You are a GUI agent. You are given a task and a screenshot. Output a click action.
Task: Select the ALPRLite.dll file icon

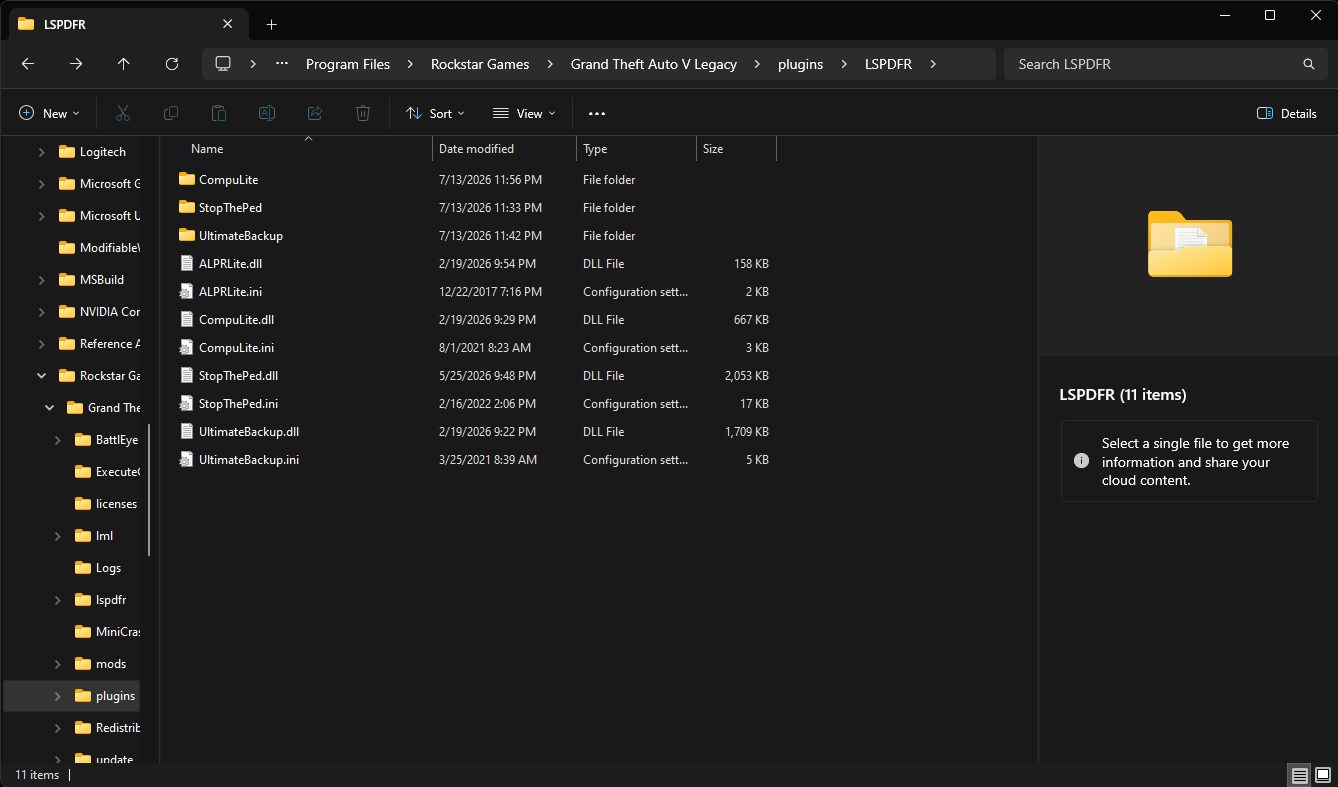point(186,263)
